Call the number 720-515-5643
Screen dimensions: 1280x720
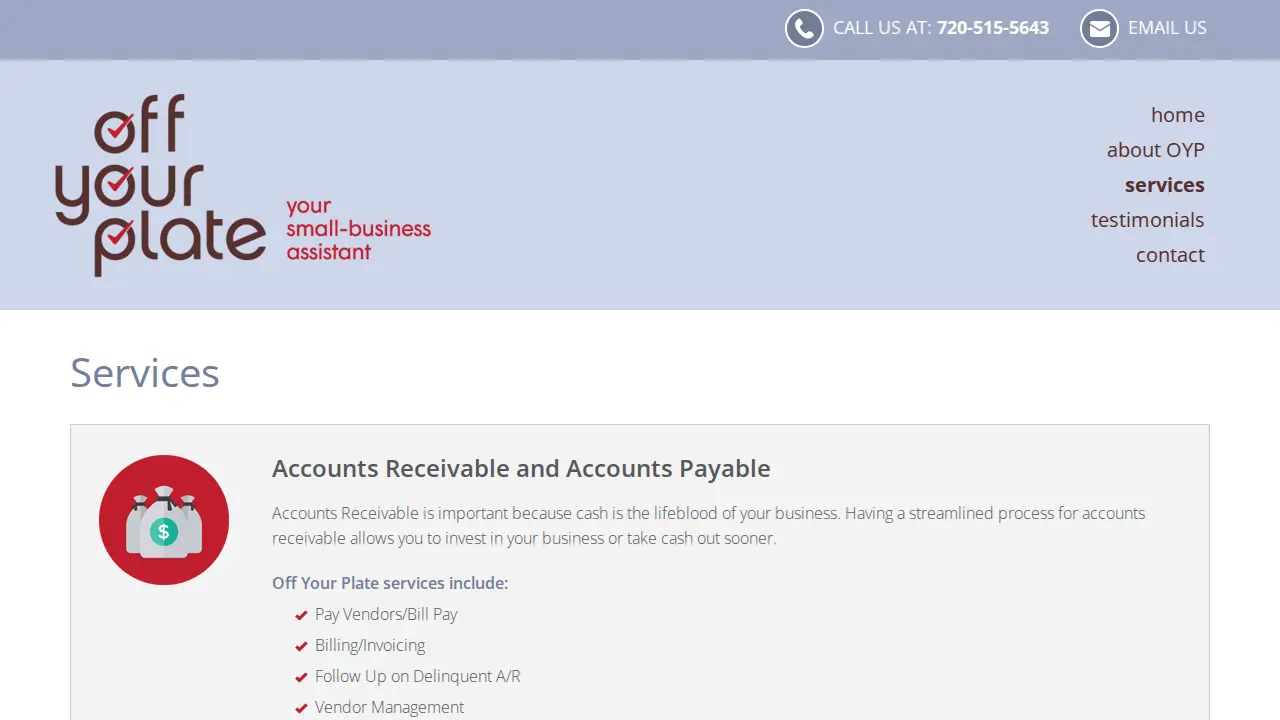tap(993, 28)
